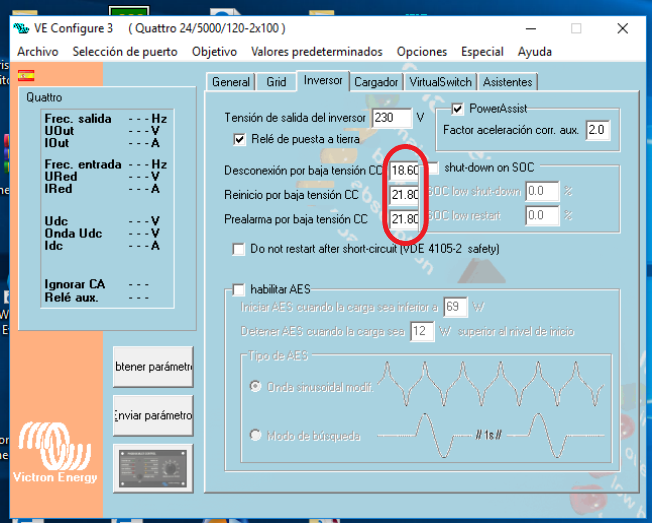Click the Ignorar CA status label
Viewport: 652px width, 523px height.
click(75, 284)
